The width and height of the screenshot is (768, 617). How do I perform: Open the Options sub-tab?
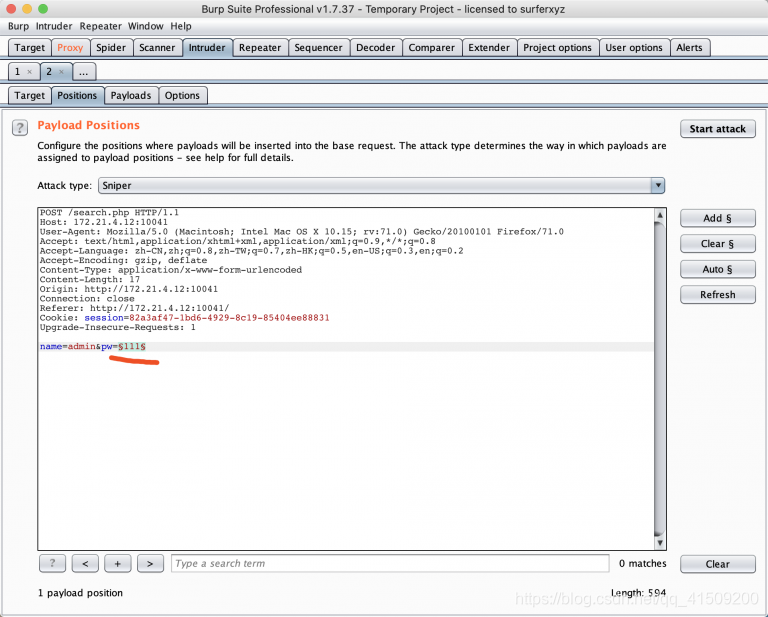182,95
